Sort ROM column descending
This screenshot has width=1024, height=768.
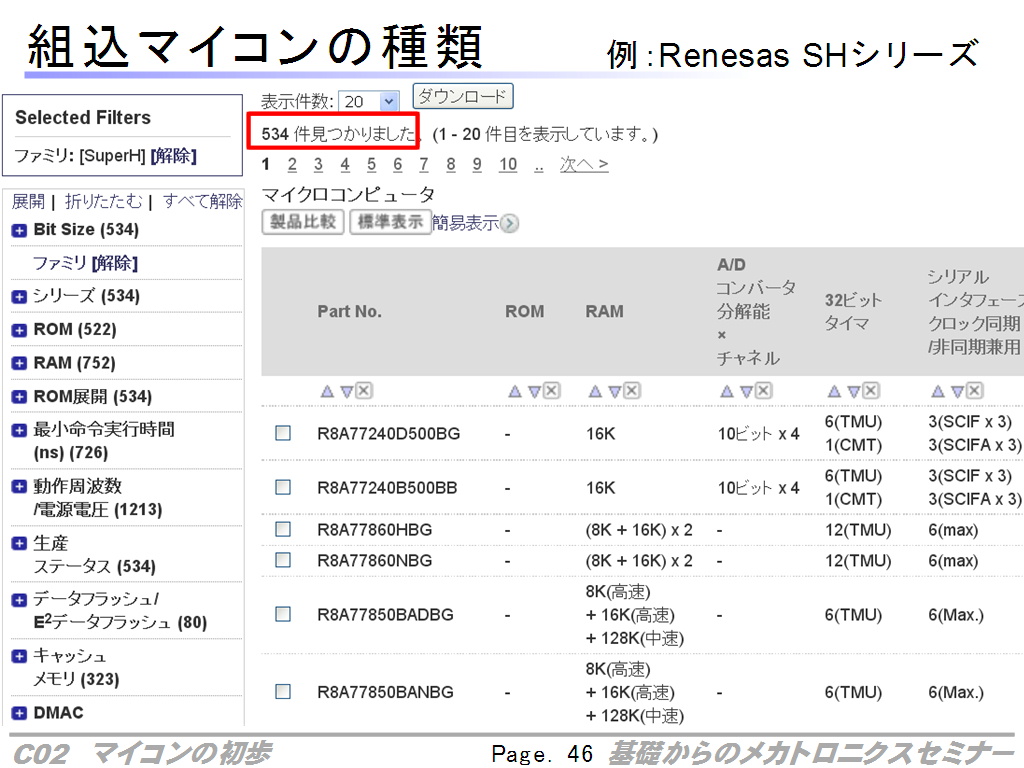[534, 392]
